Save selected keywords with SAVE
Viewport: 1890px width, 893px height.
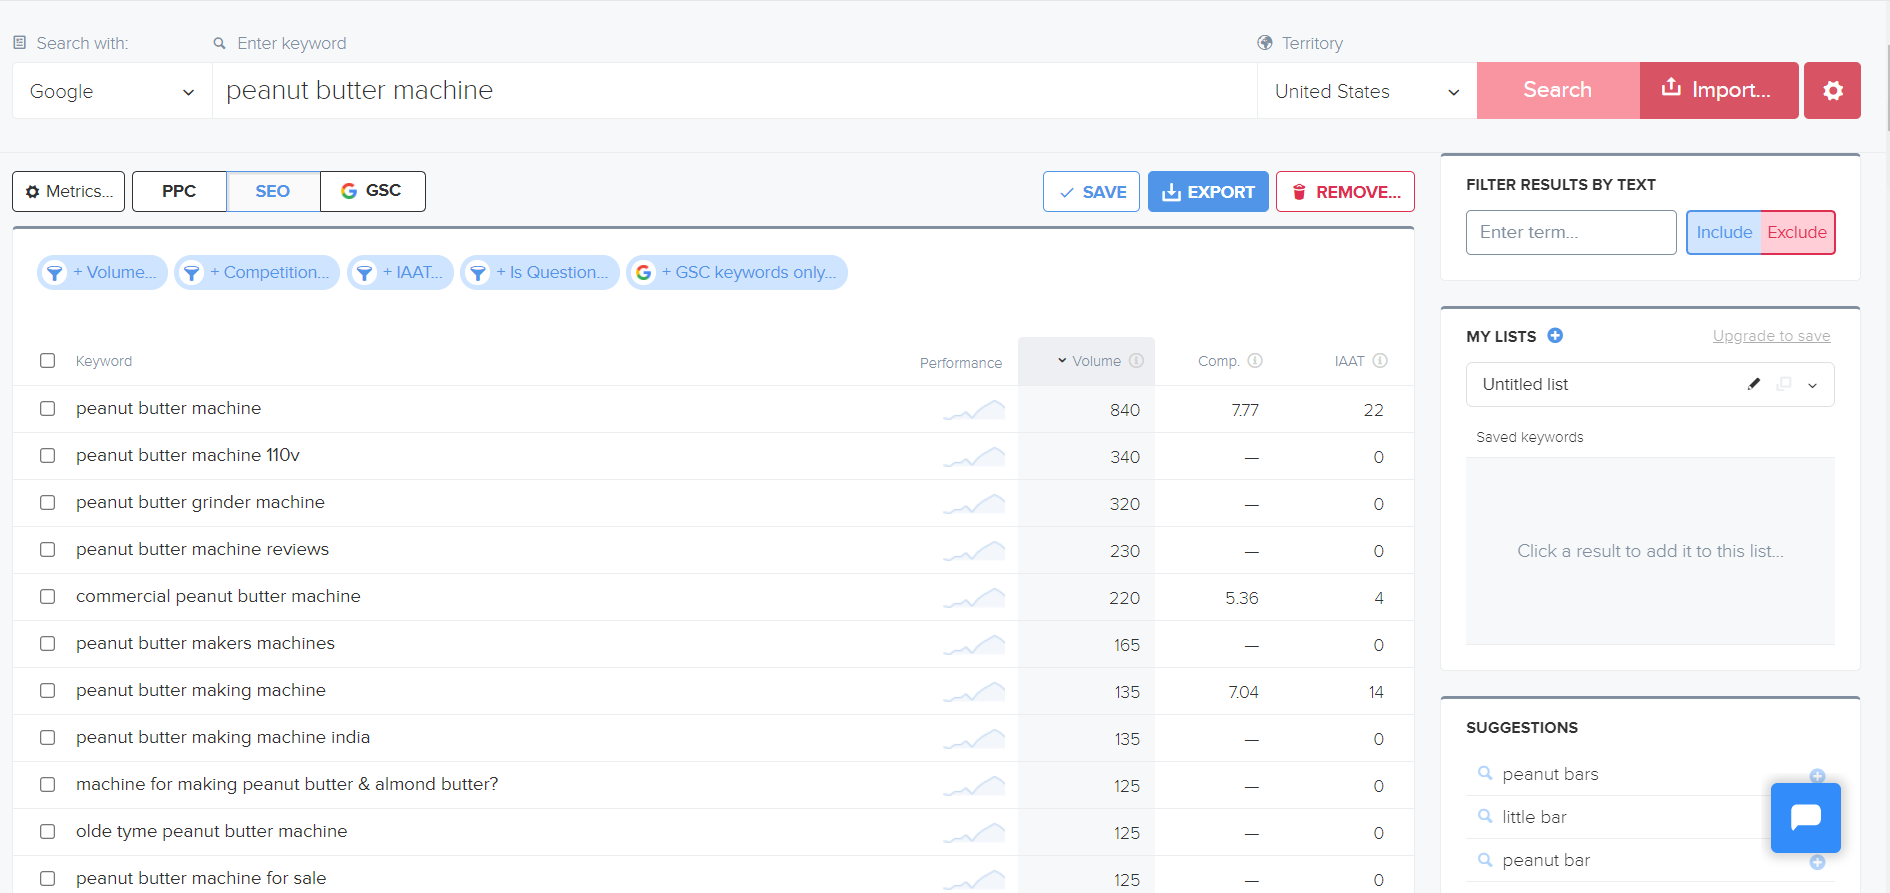pos(1091,191)
